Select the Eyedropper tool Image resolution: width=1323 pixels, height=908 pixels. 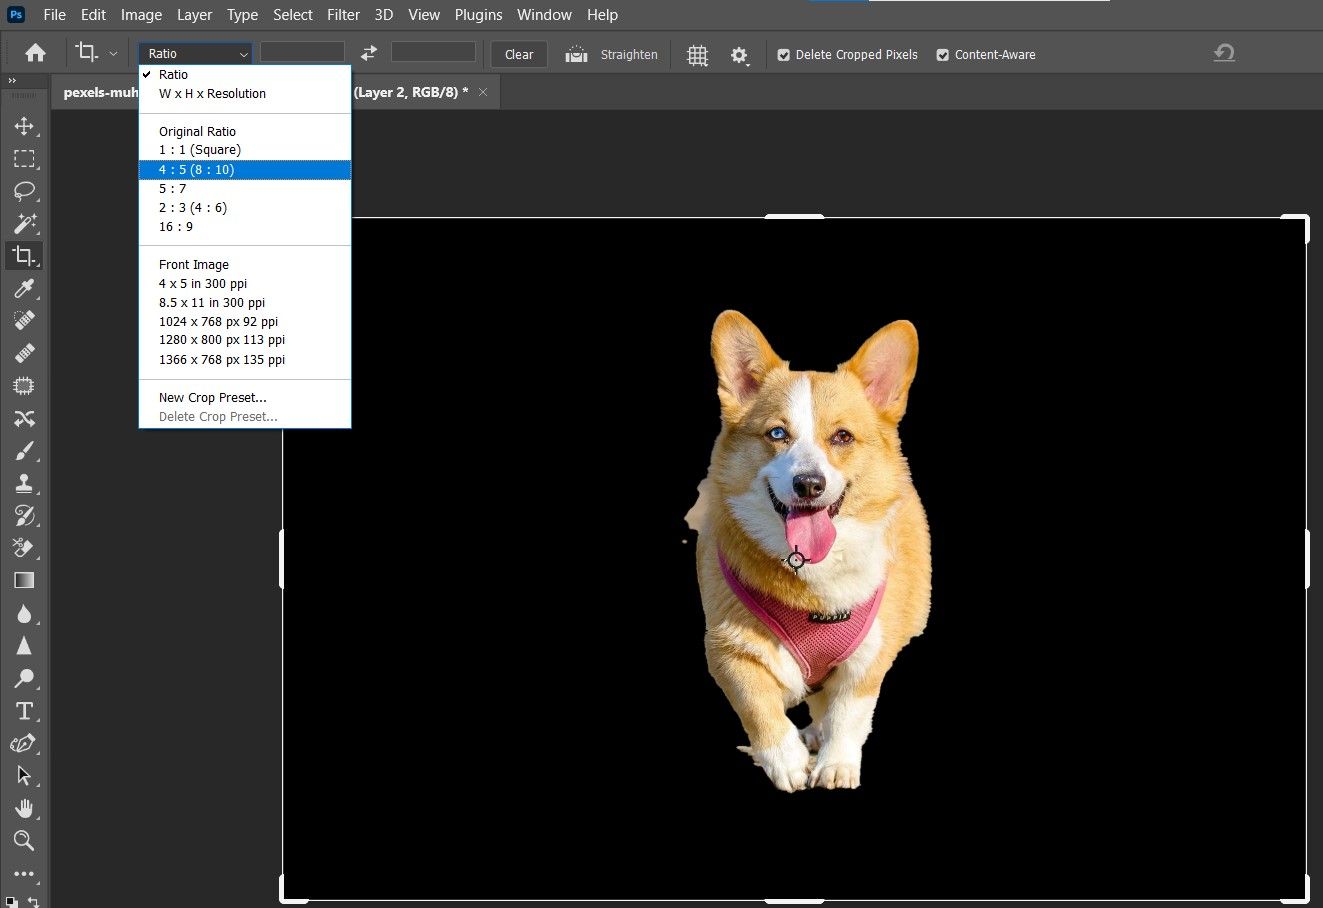24,289
